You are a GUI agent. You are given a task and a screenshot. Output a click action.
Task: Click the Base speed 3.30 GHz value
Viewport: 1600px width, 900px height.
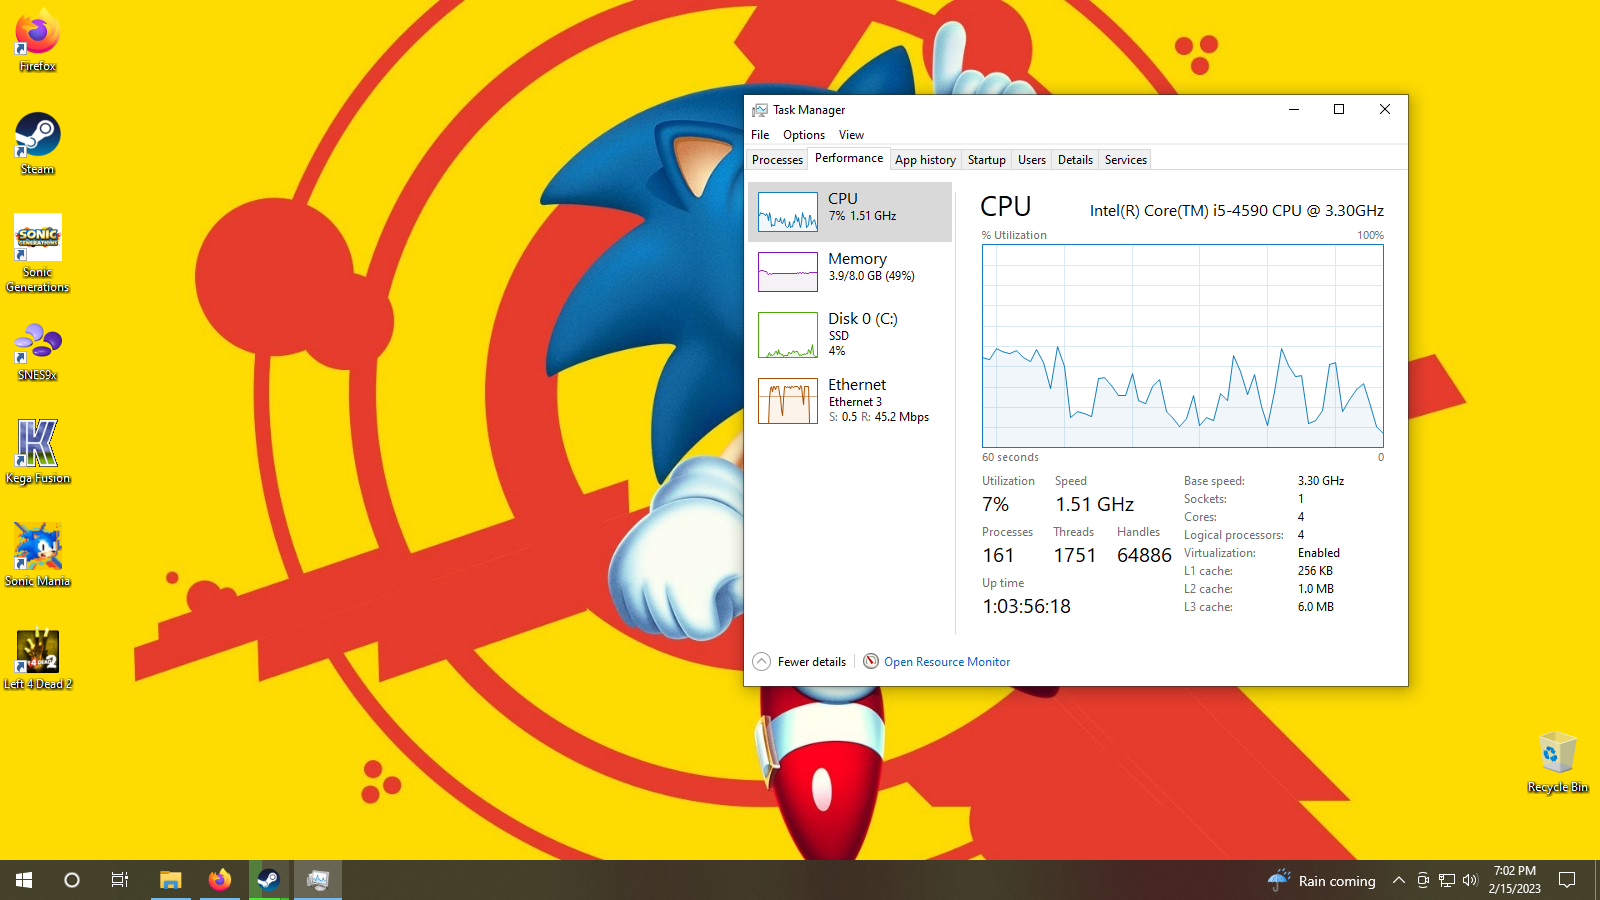[1321, 481]
